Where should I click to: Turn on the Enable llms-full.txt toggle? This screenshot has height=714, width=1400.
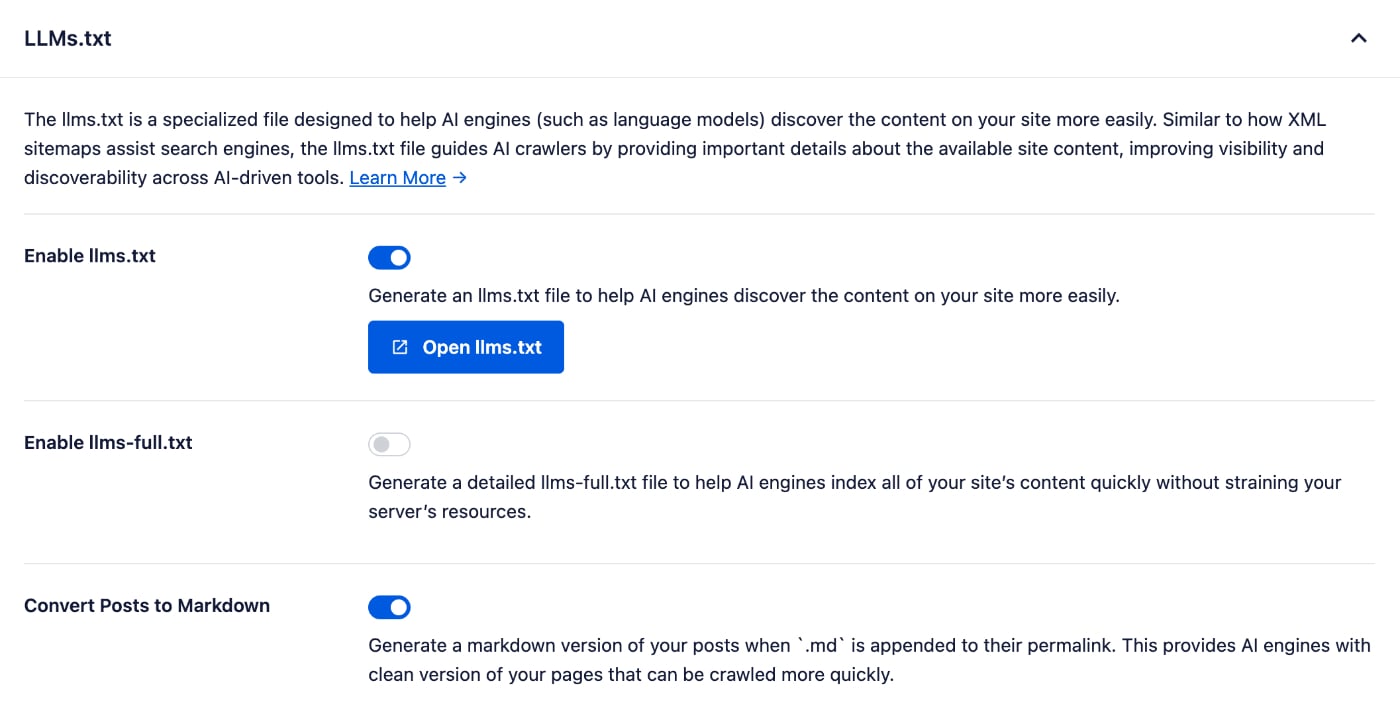[389, 444]
